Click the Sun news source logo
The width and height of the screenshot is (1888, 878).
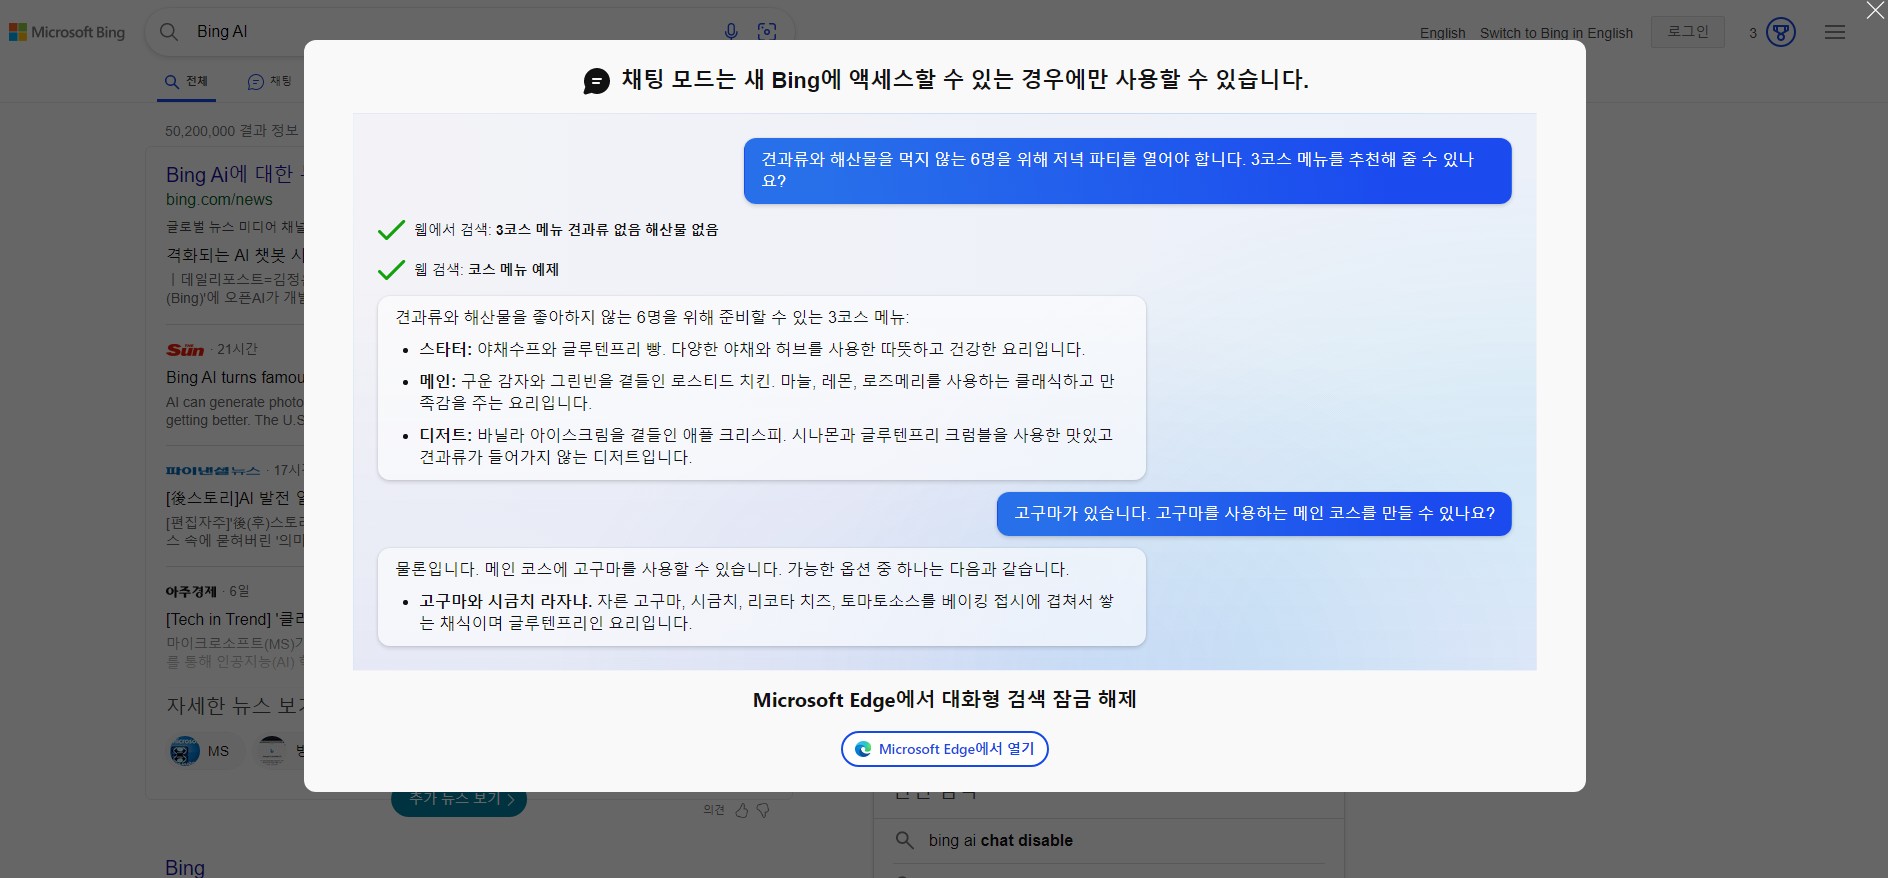click(185, 349)
